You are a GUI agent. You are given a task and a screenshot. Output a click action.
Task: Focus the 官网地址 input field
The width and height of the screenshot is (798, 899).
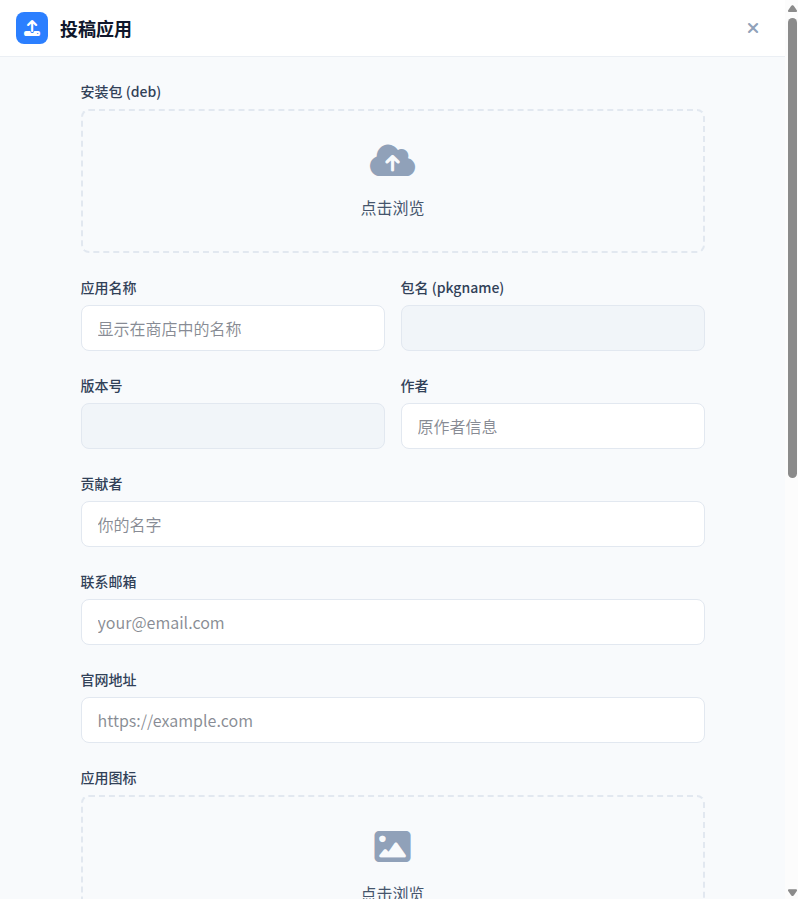[393, 720]
